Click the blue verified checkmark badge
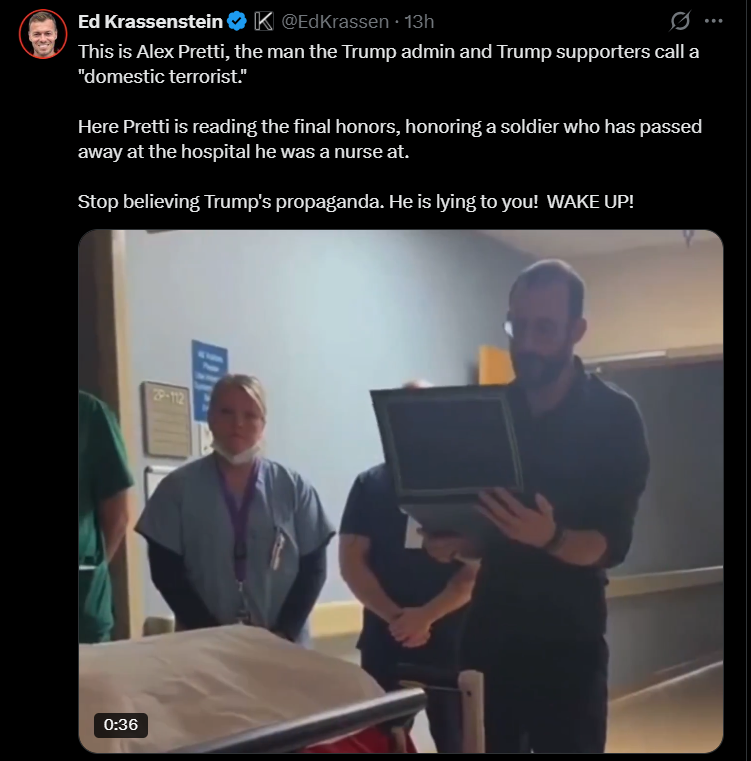 point(237,22)
